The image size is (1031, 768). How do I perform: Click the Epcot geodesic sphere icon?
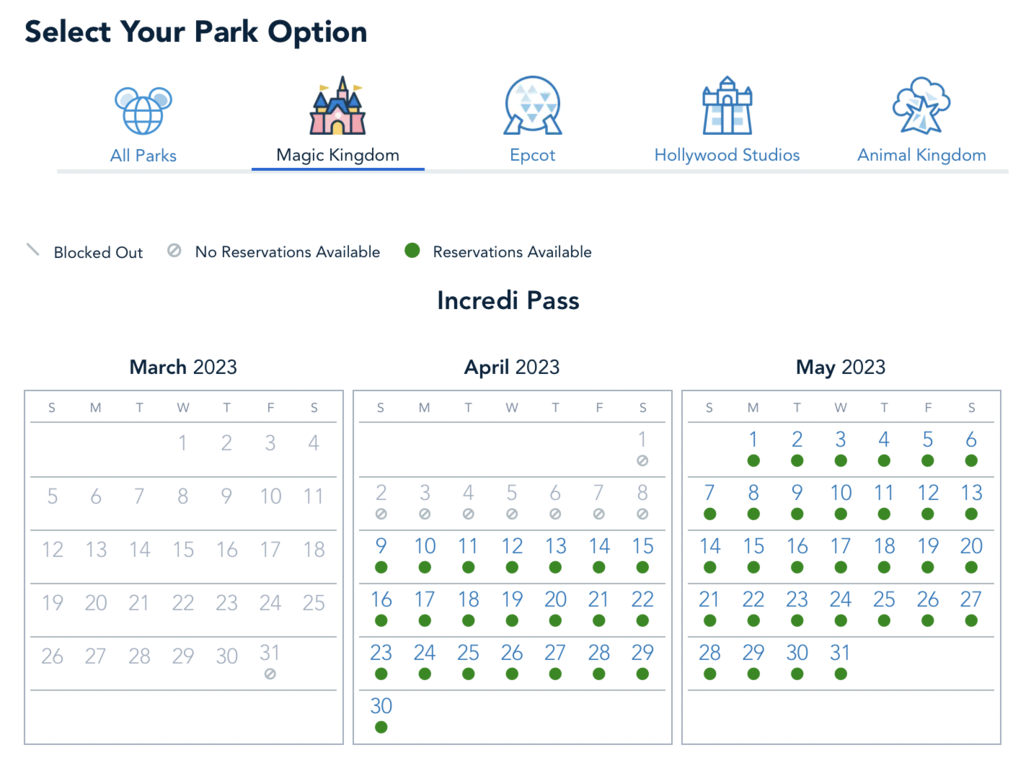(532, 106)
